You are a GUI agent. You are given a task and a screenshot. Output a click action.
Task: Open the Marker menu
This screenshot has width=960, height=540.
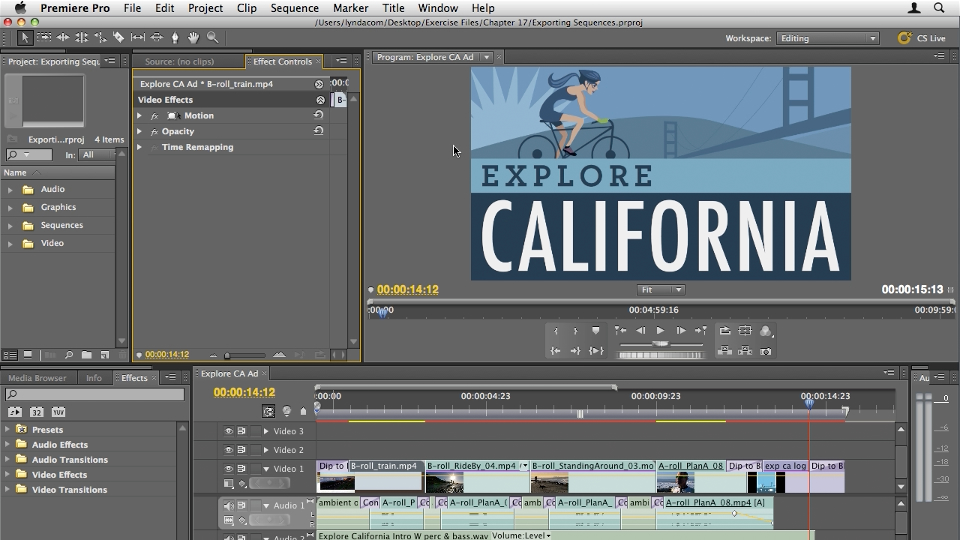(351, 8)
